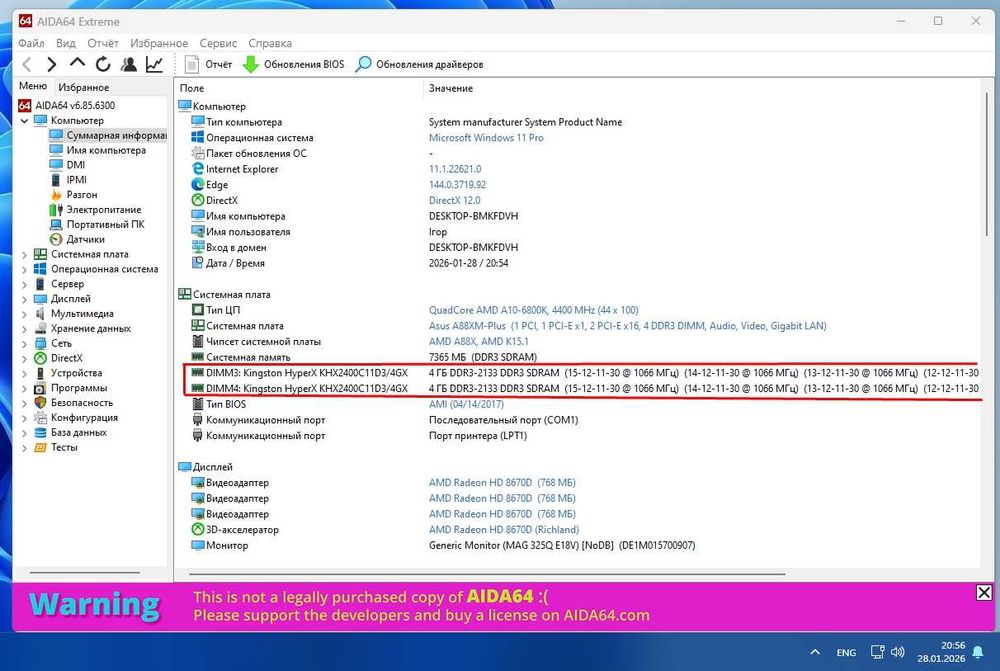Go up one level with Up arrow
Viewport: 1000px width, 671px height.
[x=77, y=63]
